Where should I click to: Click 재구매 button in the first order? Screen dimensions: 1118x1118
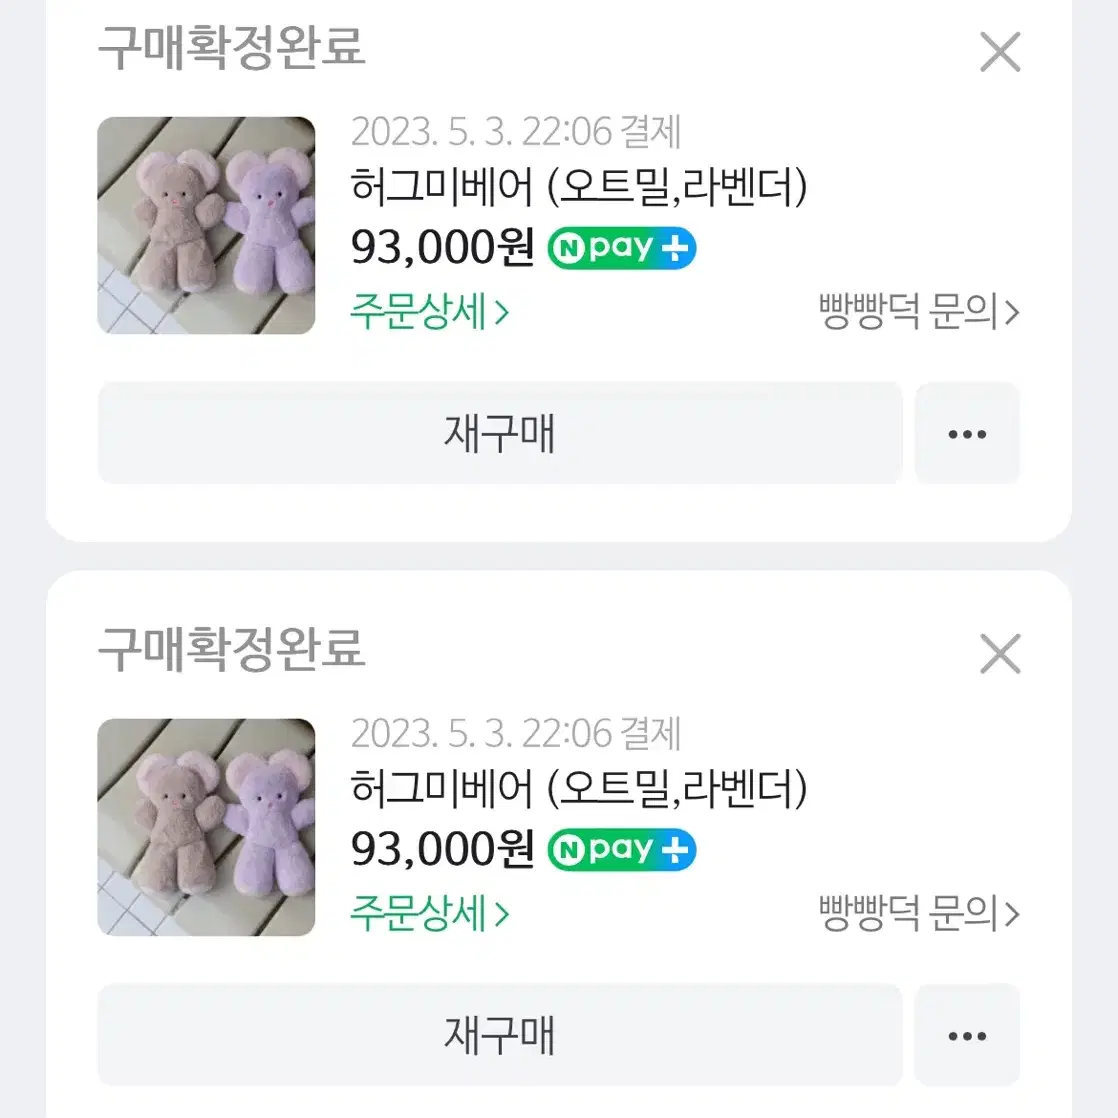pyautogui.click(x=500, y=434)
